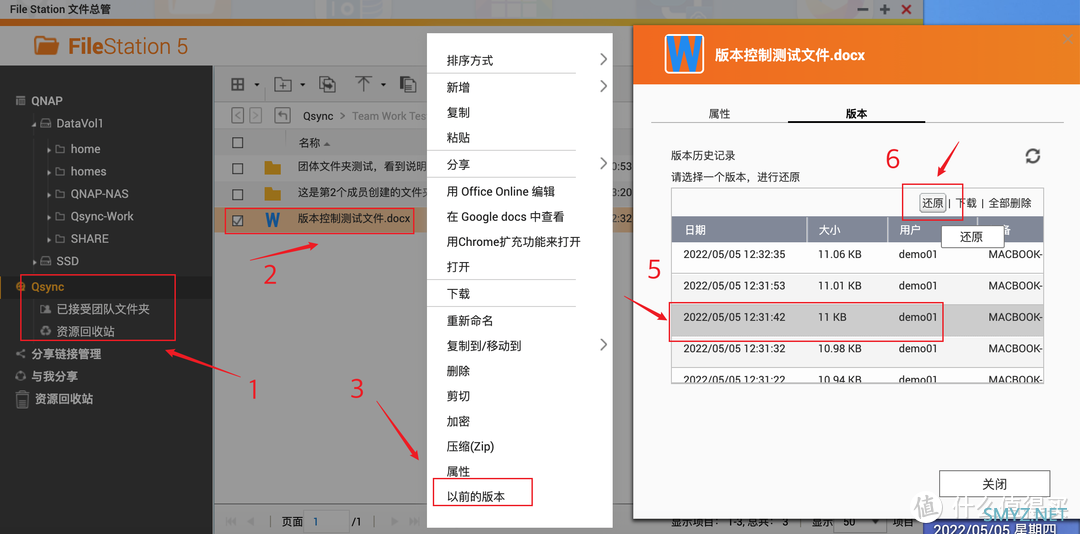The width and height of the screenshot is (1080, 534).
Task: Check the 这是第2个成员创建 folder checkbox
Action: (238, 194)
